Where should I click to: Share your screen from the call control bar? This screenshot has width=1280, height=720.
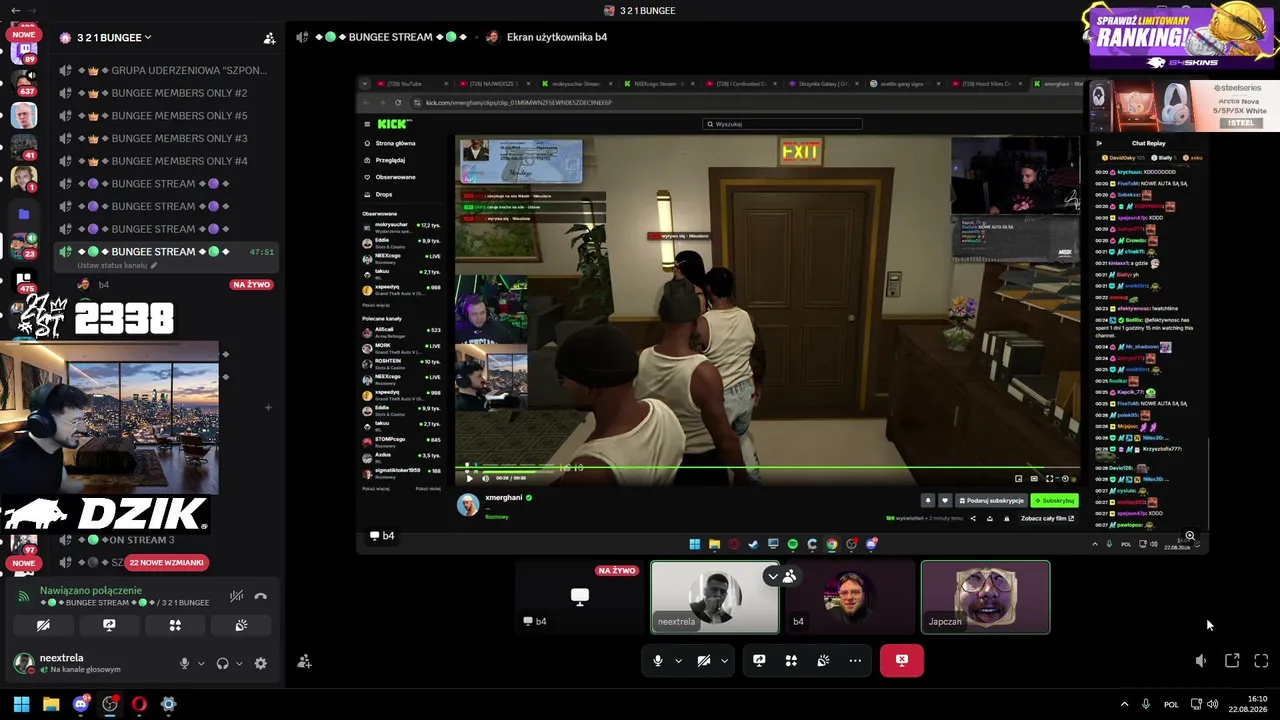point(759,661)
